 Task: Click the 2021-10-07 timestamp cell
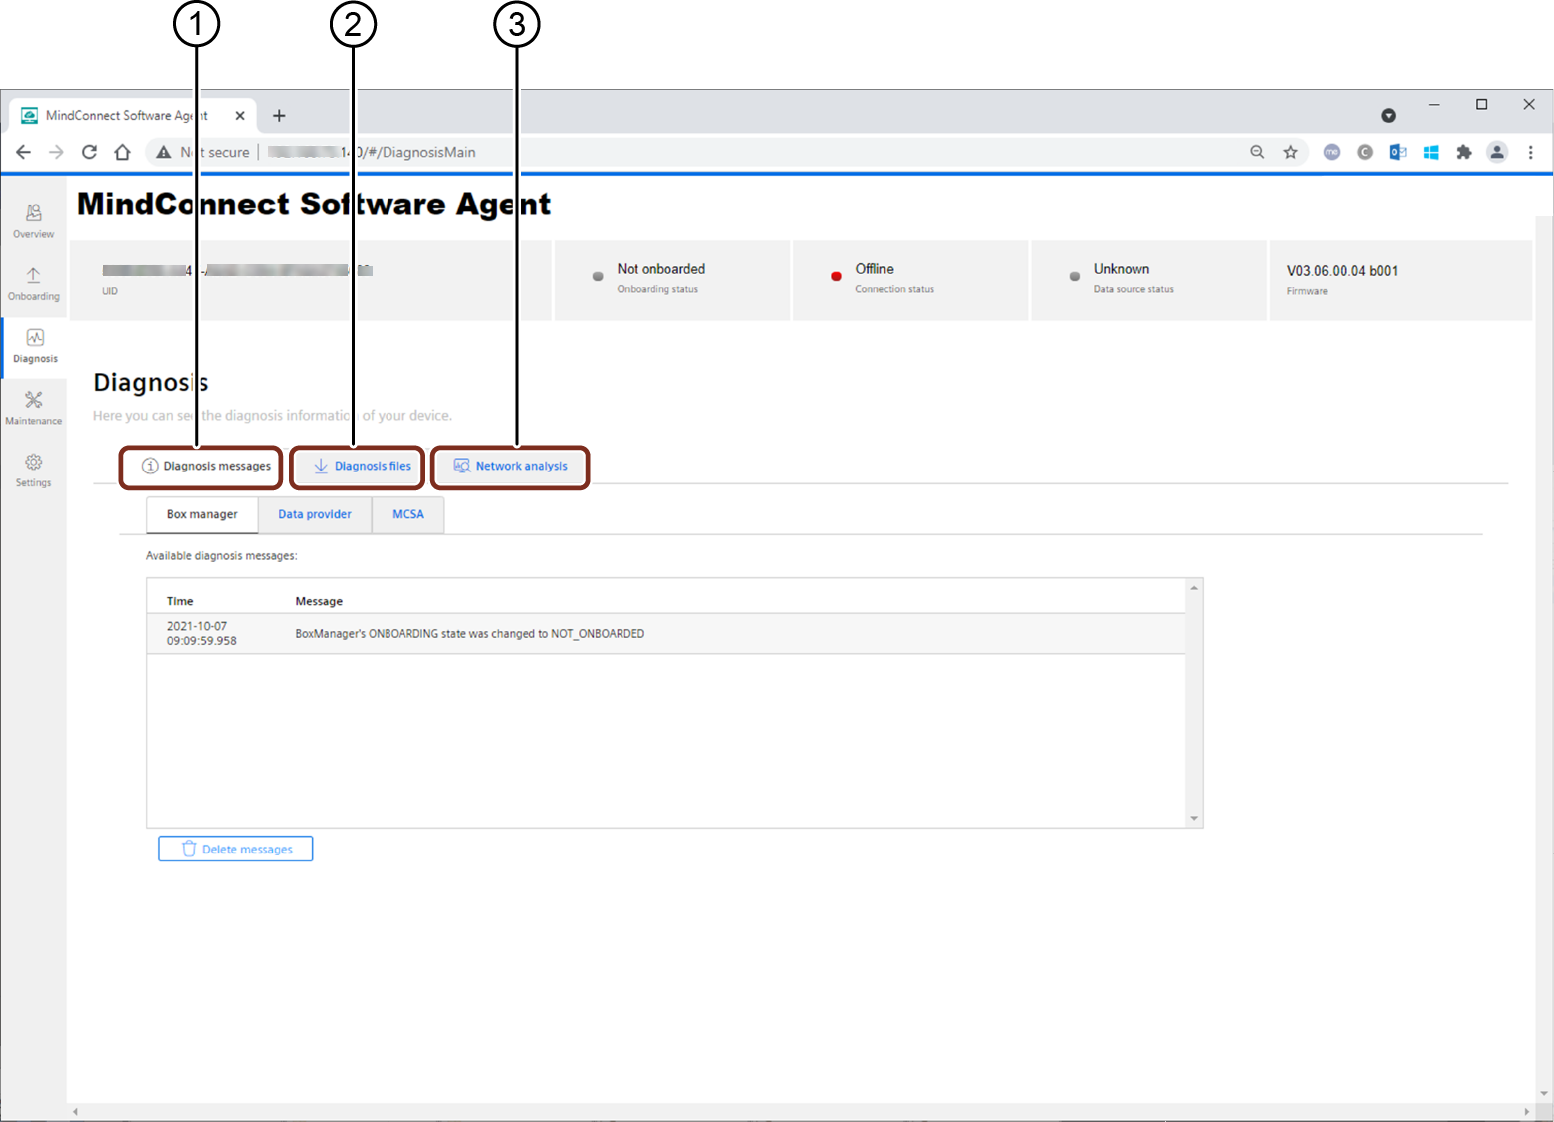(x=201, y=634)
